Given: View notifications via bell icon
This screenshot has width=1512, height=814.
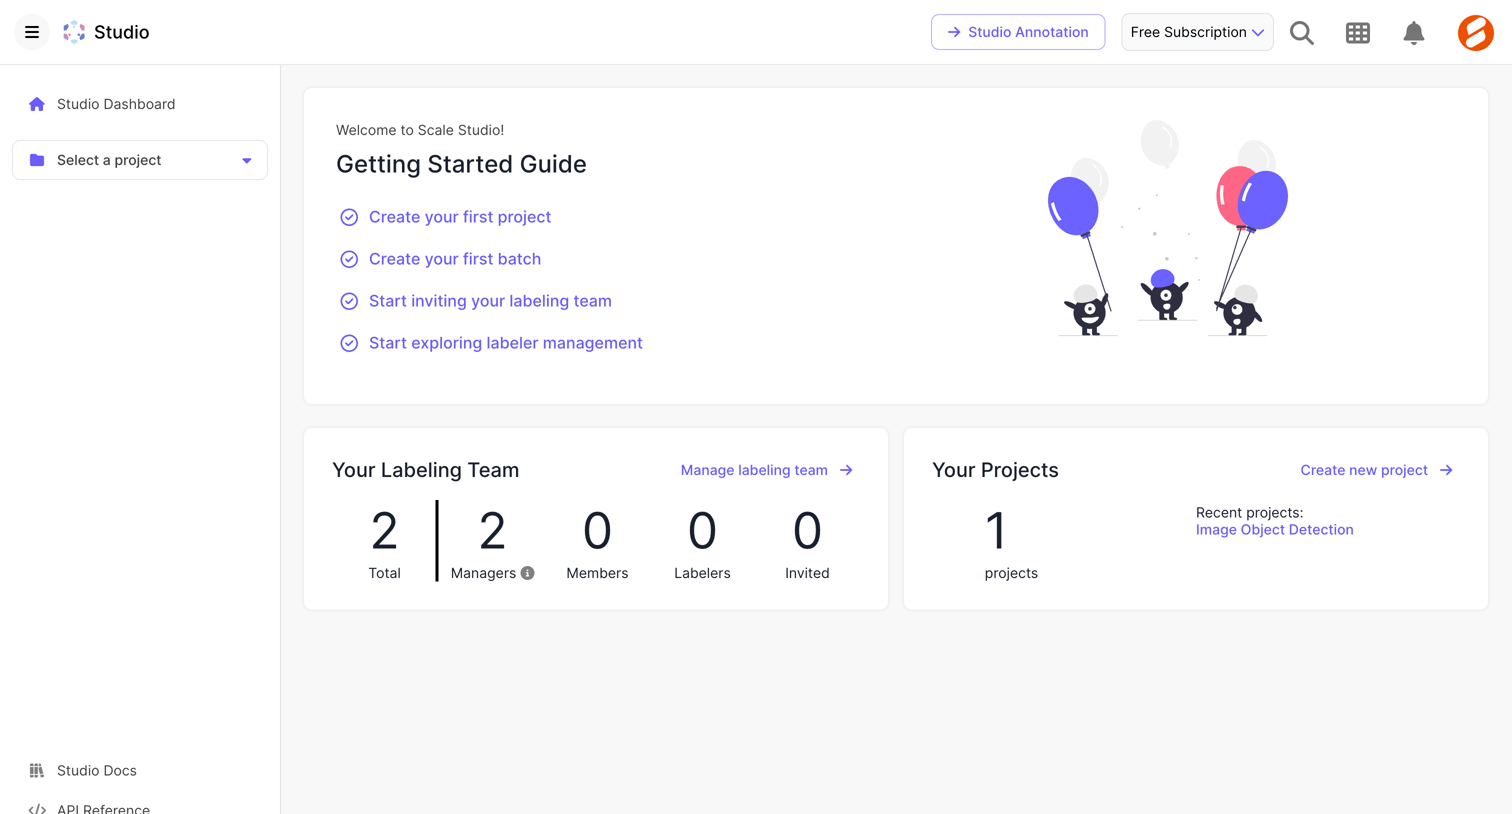Looking at the screenshot, I should pyautogui.click(x=1414, y=33).
